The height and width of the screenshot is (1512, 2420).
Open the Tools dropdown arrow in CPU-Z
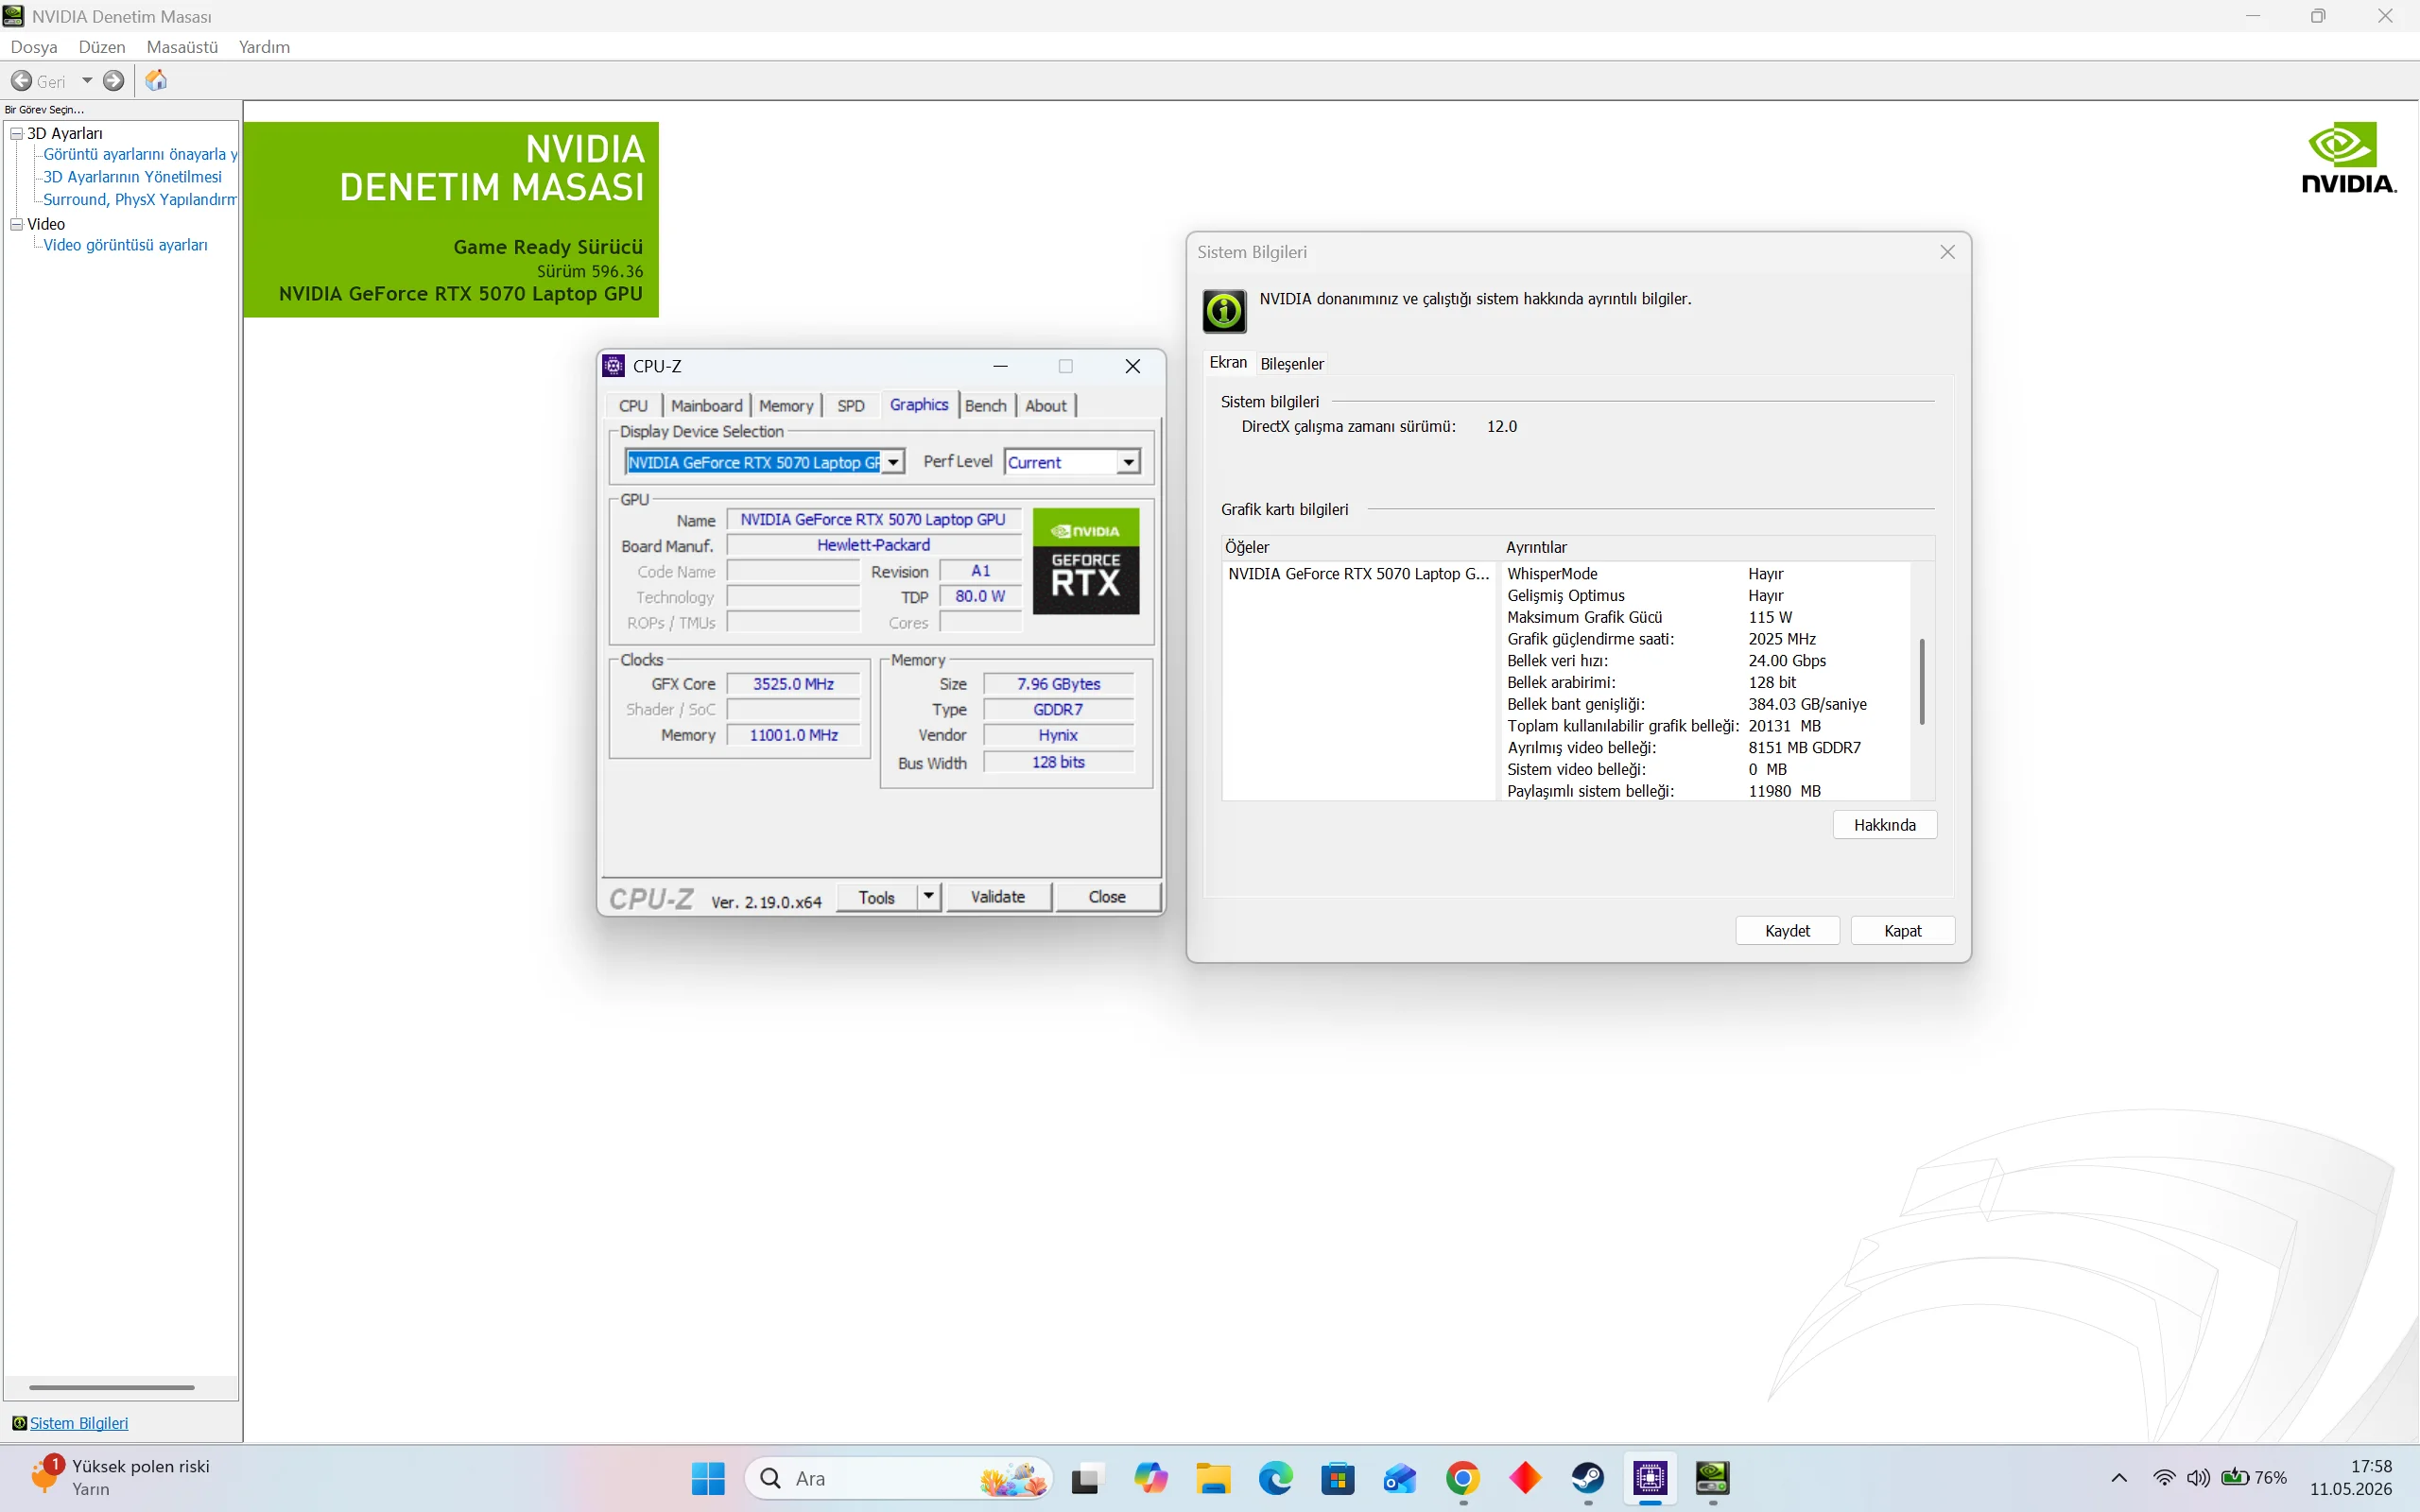[x=929, y=897]
